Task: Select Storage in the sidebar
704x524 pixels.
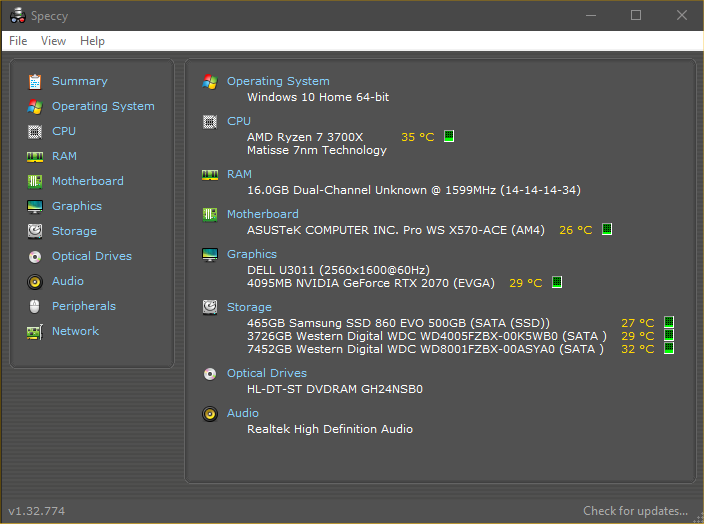Action: pyautogui.click(x=74, y=232)
